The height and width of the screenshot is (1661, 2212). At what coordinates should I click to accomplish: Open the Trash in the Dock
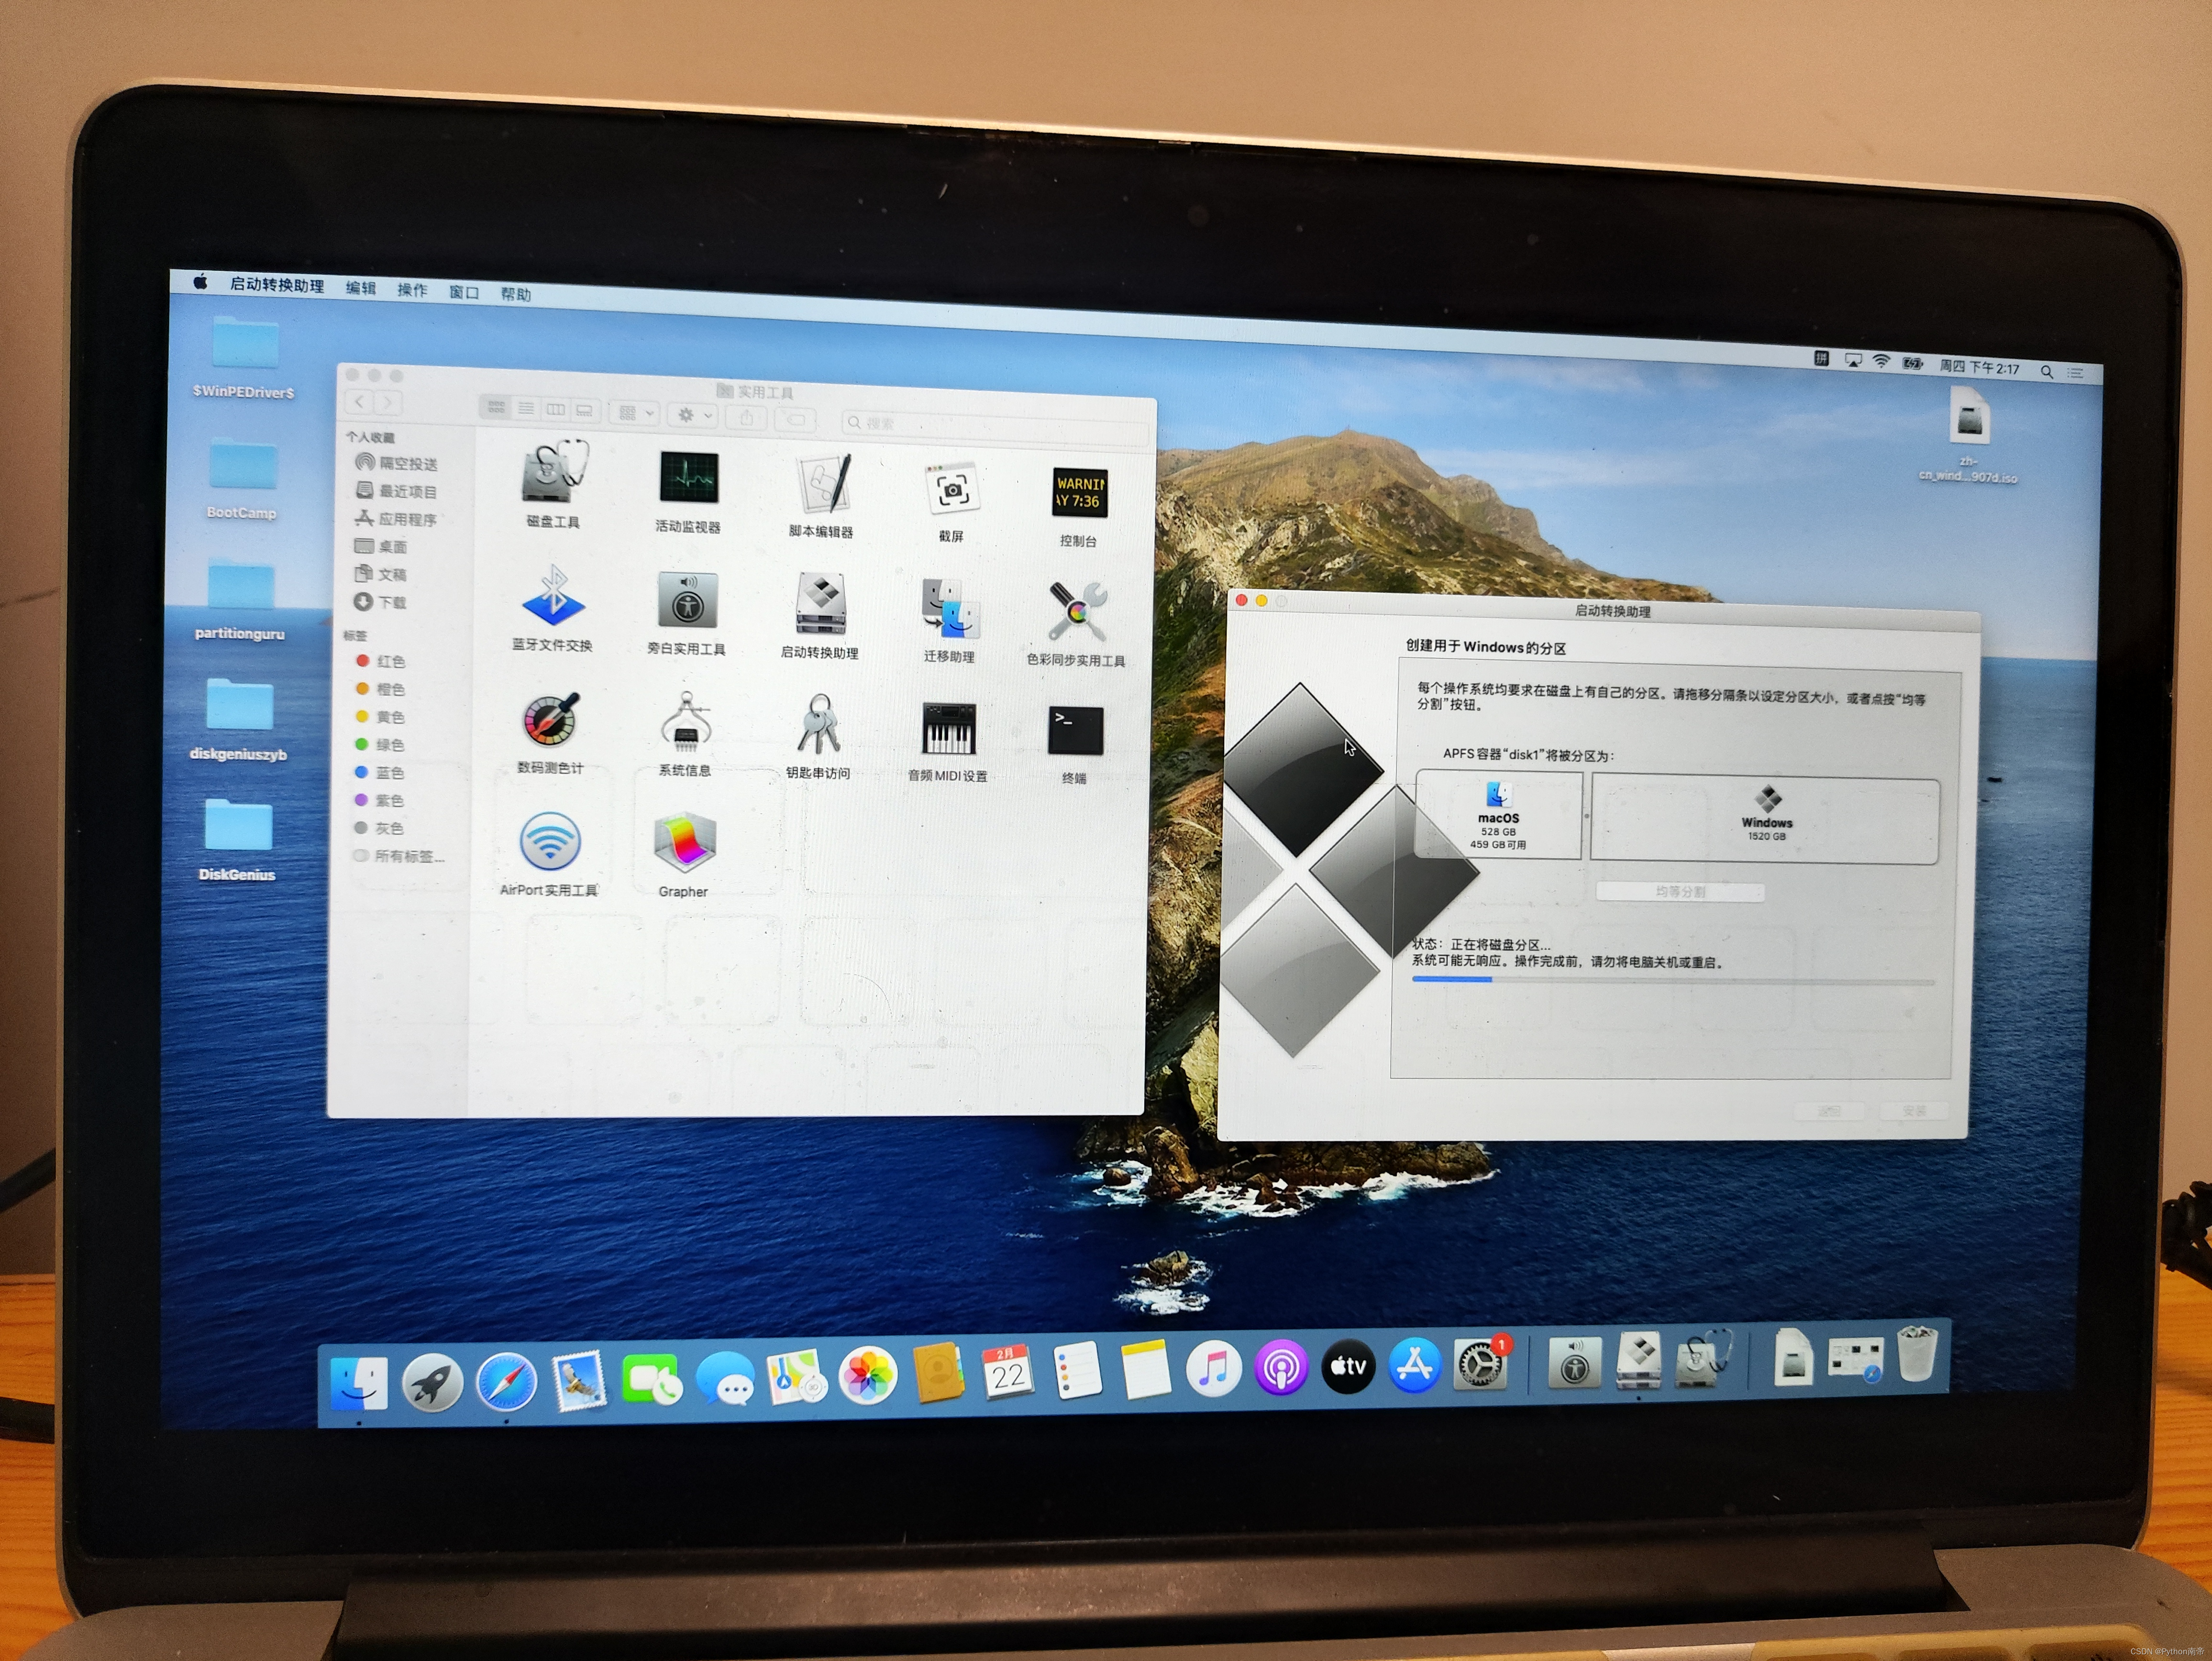1917,1354
